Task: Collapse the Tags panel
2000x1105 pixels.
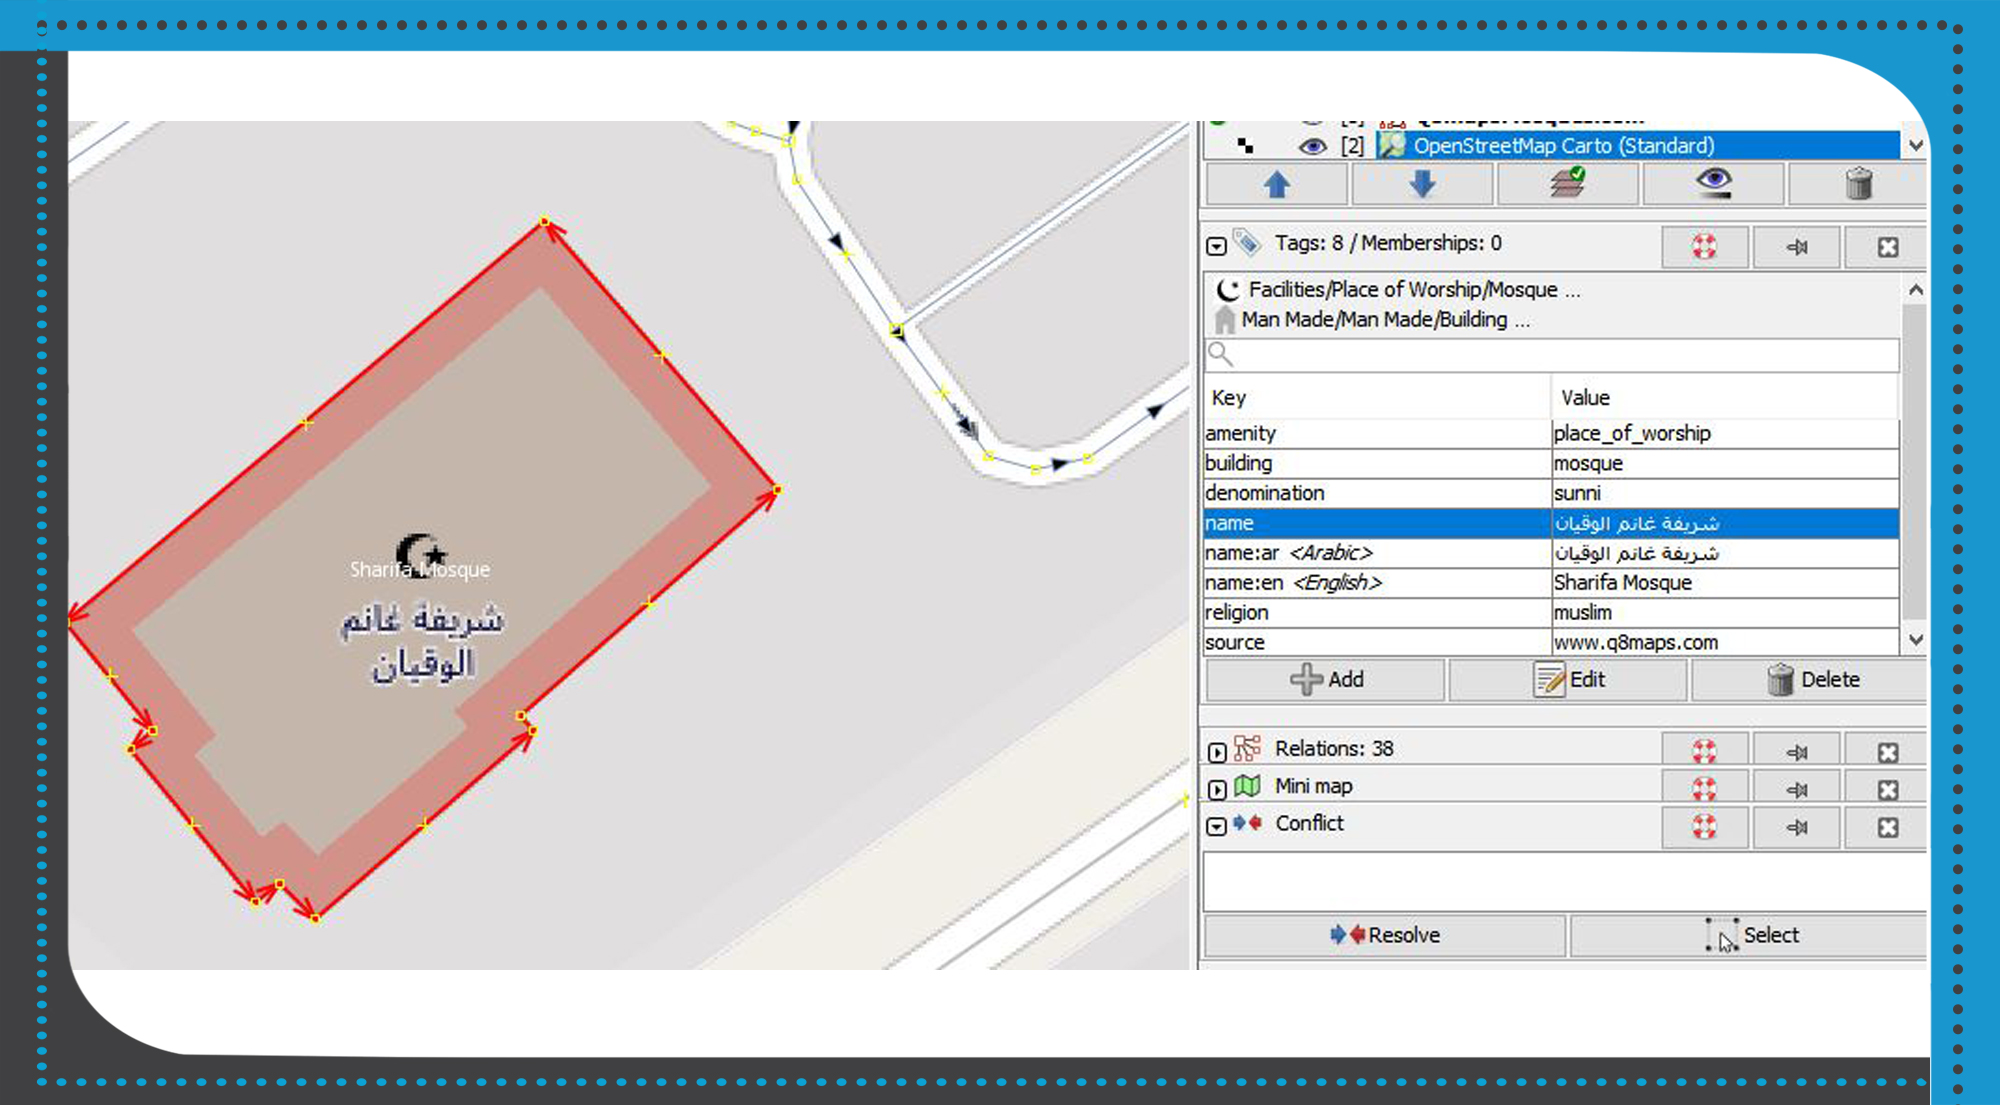Action: (x=1216, y=246)
